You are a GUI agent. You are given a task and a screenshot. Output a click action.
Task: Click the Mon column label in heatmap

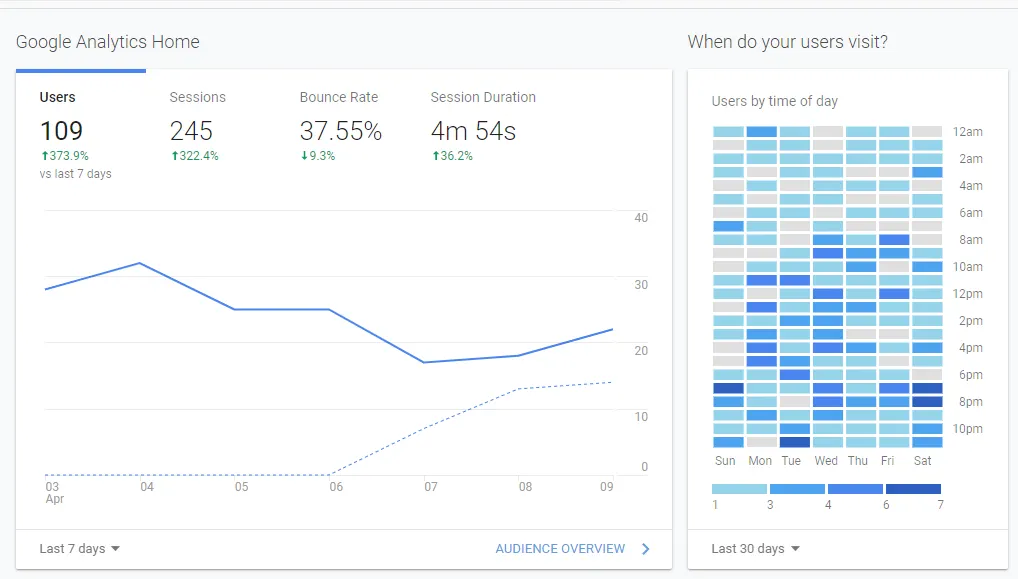coord(760,461)
